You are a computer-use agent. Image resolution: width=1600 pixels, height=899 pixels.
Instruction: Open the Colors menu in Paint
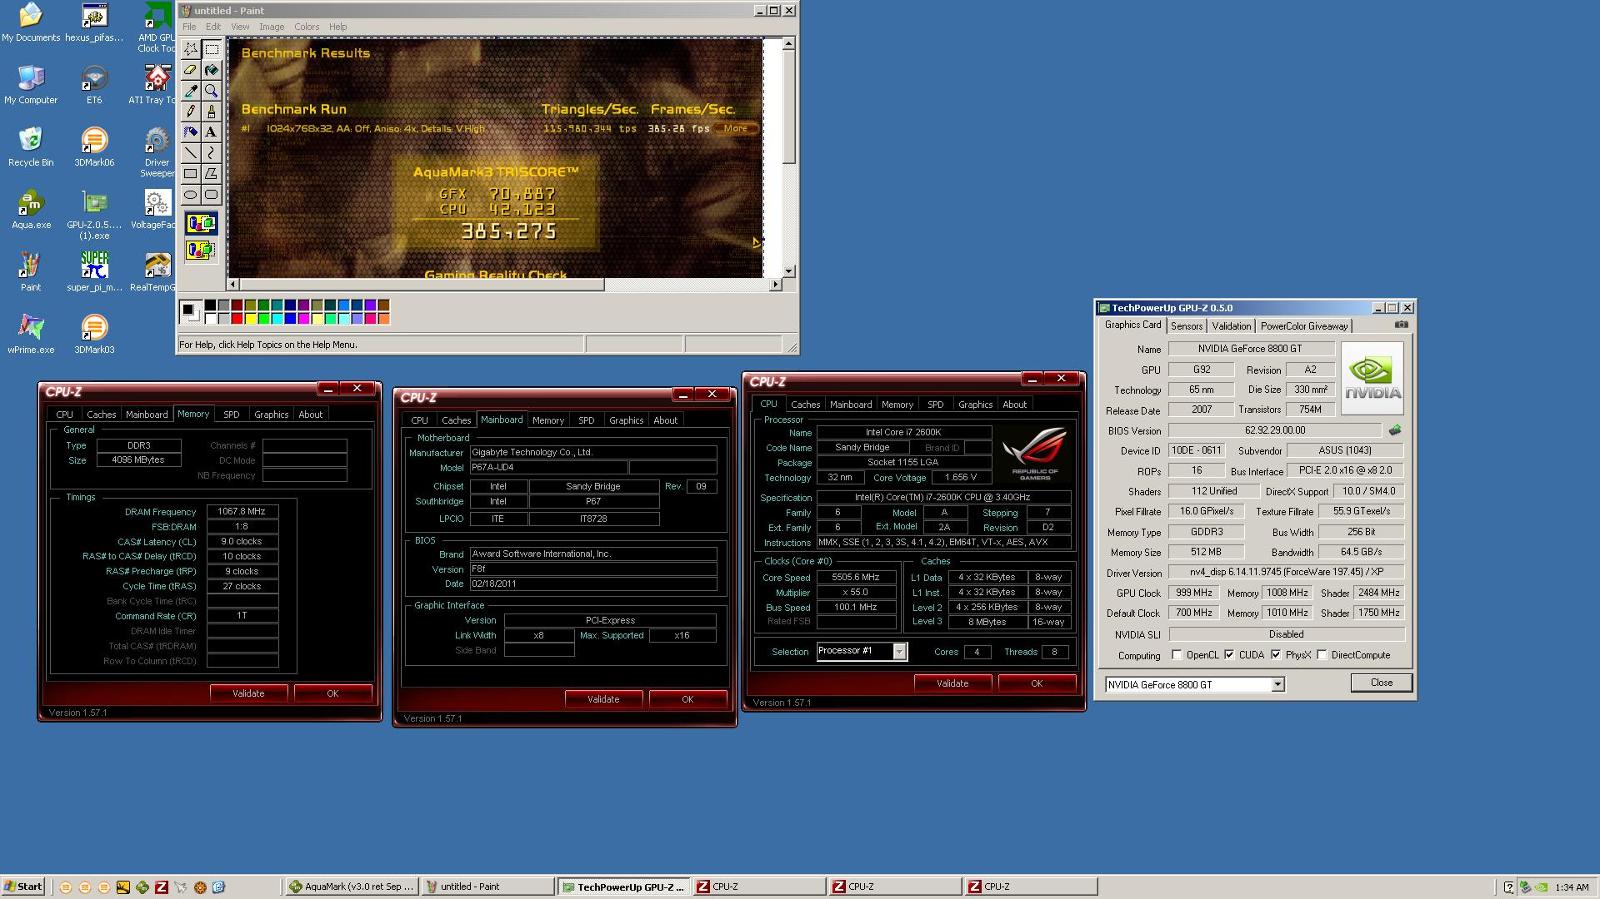click(307, 27)
